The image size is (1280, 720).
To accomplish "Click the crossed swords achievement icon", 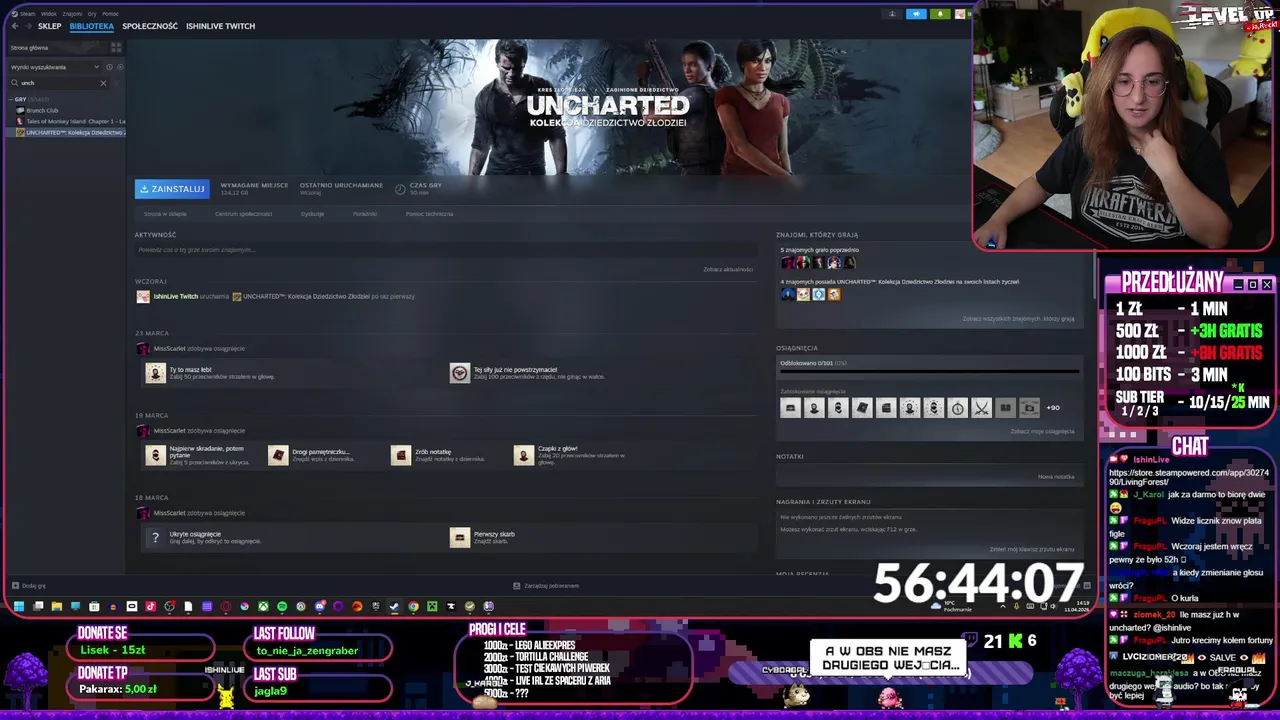I will [981, 408].
